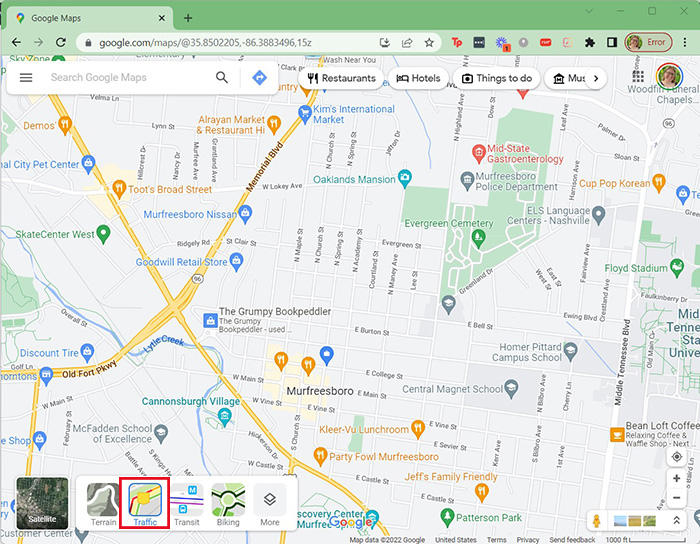Go back with the browser back arrow
This screenshot has width=700, height=544.
(x=17, y=42)
